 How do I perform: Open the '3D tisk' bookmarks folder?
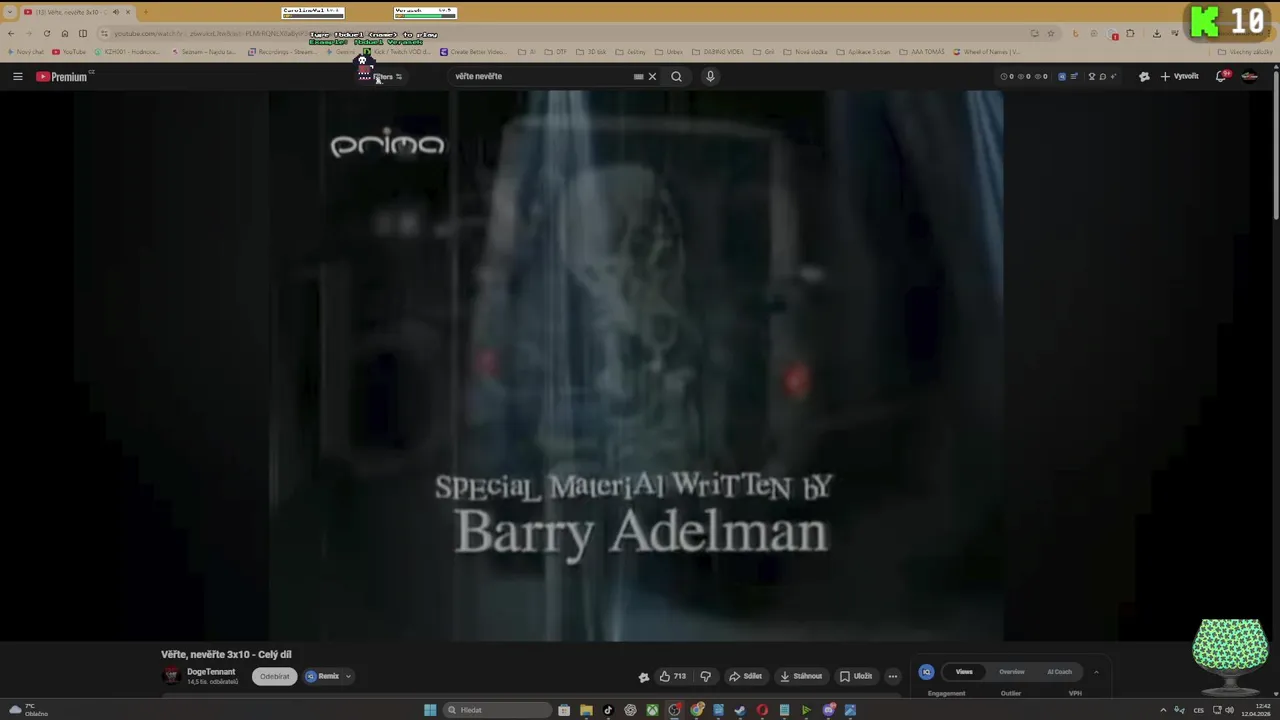[592, 52]
